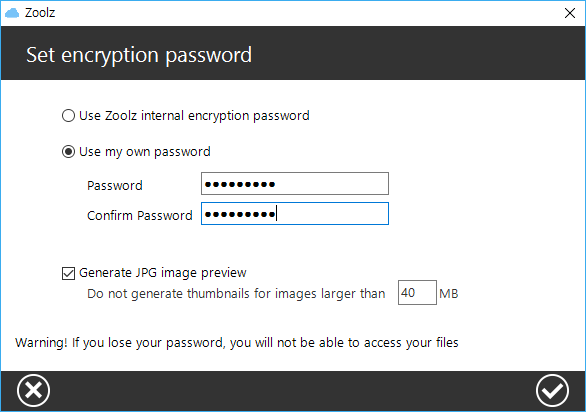
Task: Click the Zoolz cloud icon in the title bar
Action: (x=12, y=13)
